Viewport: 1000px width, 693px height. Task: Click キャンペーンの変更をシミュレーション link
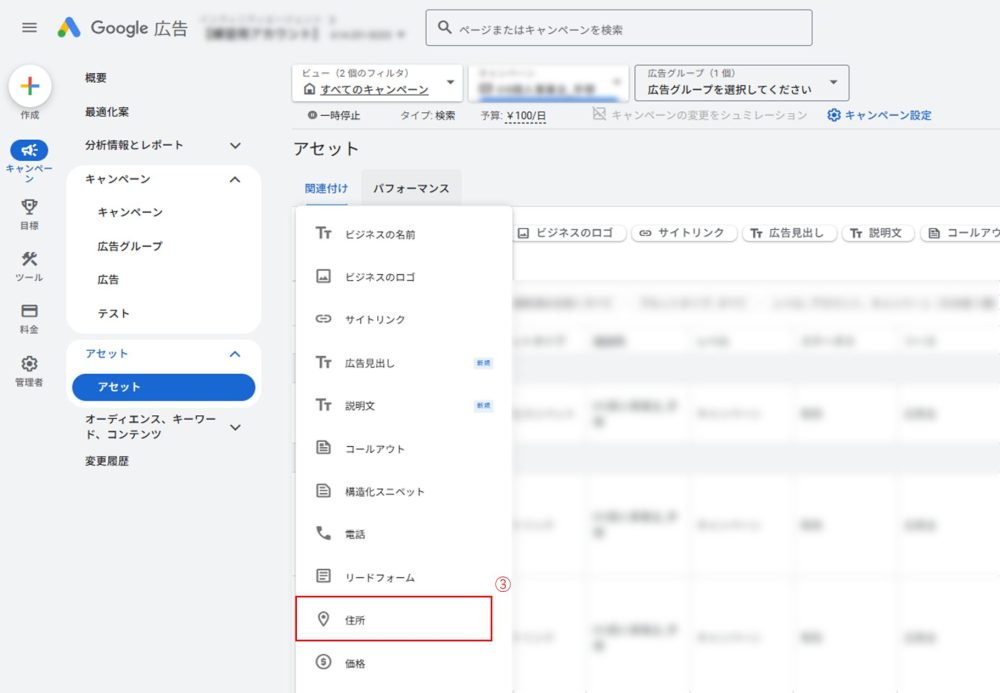(x=709, y=115)
